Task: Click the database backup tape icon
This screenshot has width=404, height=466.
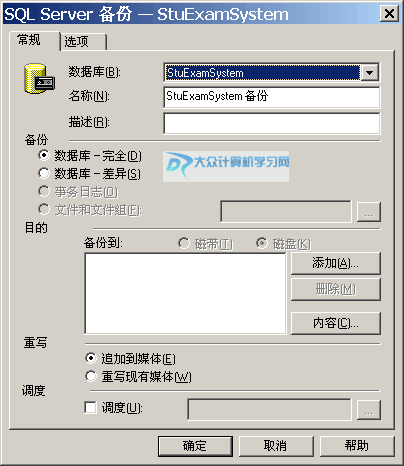Action: 39,79
